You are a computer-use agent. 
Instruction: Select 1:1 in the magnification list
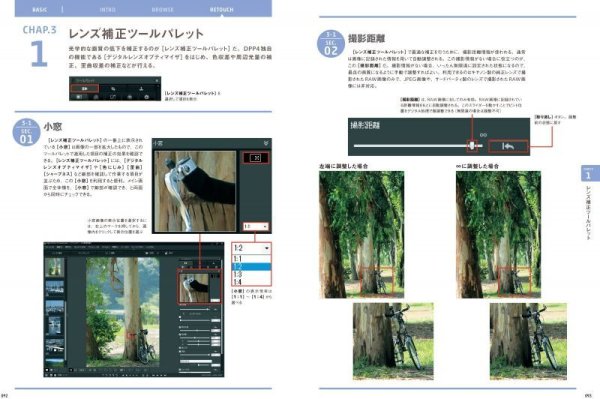click(251, 259)
